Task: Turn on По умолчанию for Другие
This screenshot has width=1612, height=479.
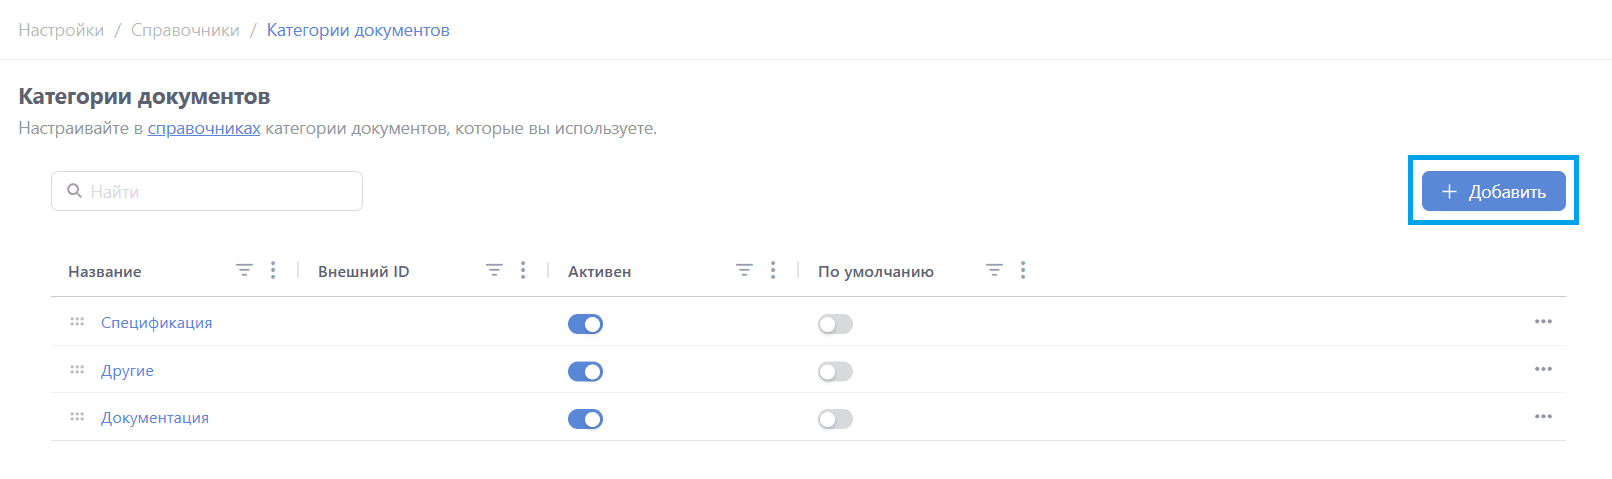Action: click(x=835, y=372)
